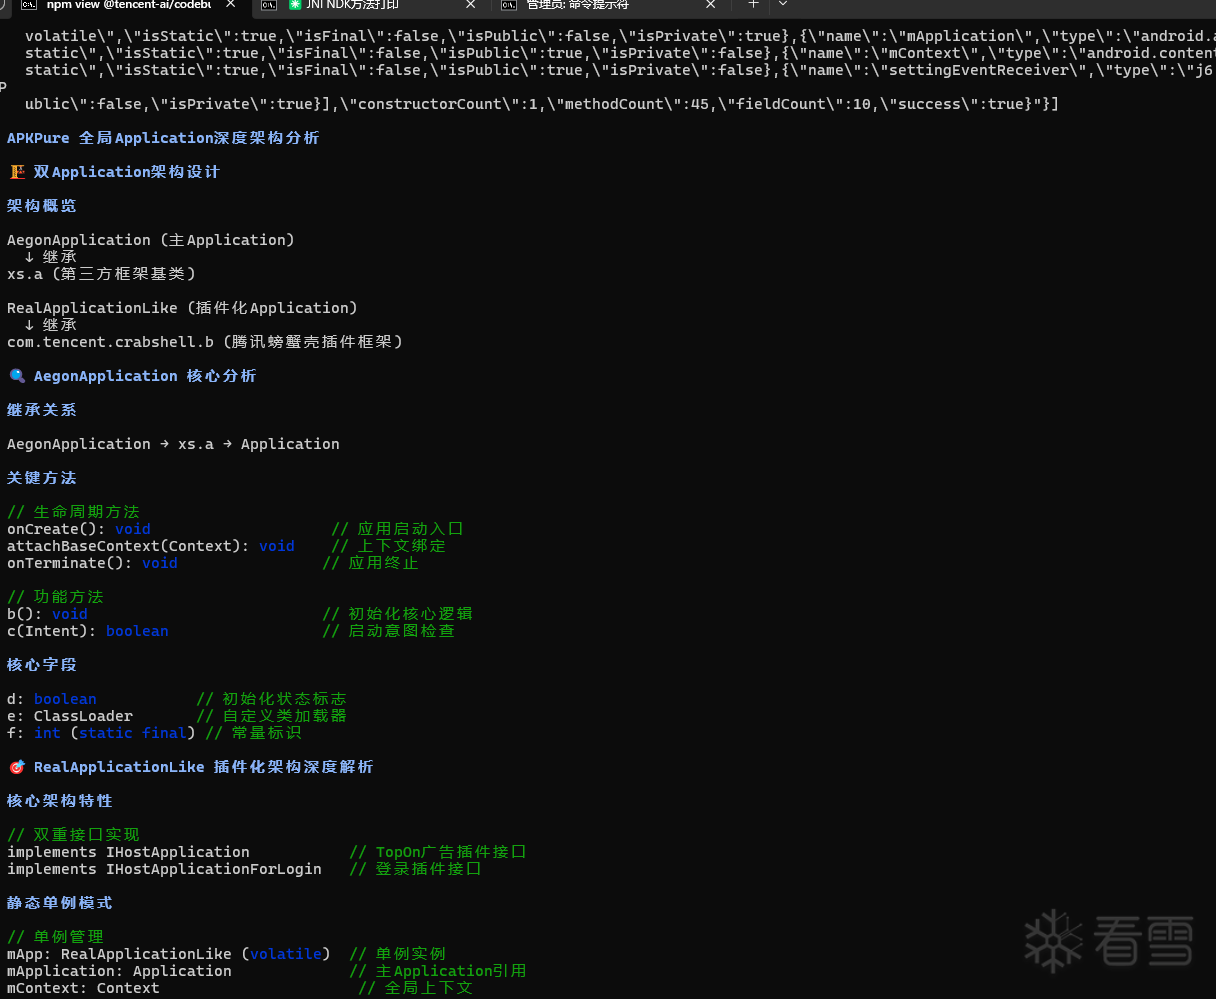Click the 核心架构特性 heading
This screenshot has height=999, width=1216.
60,801
